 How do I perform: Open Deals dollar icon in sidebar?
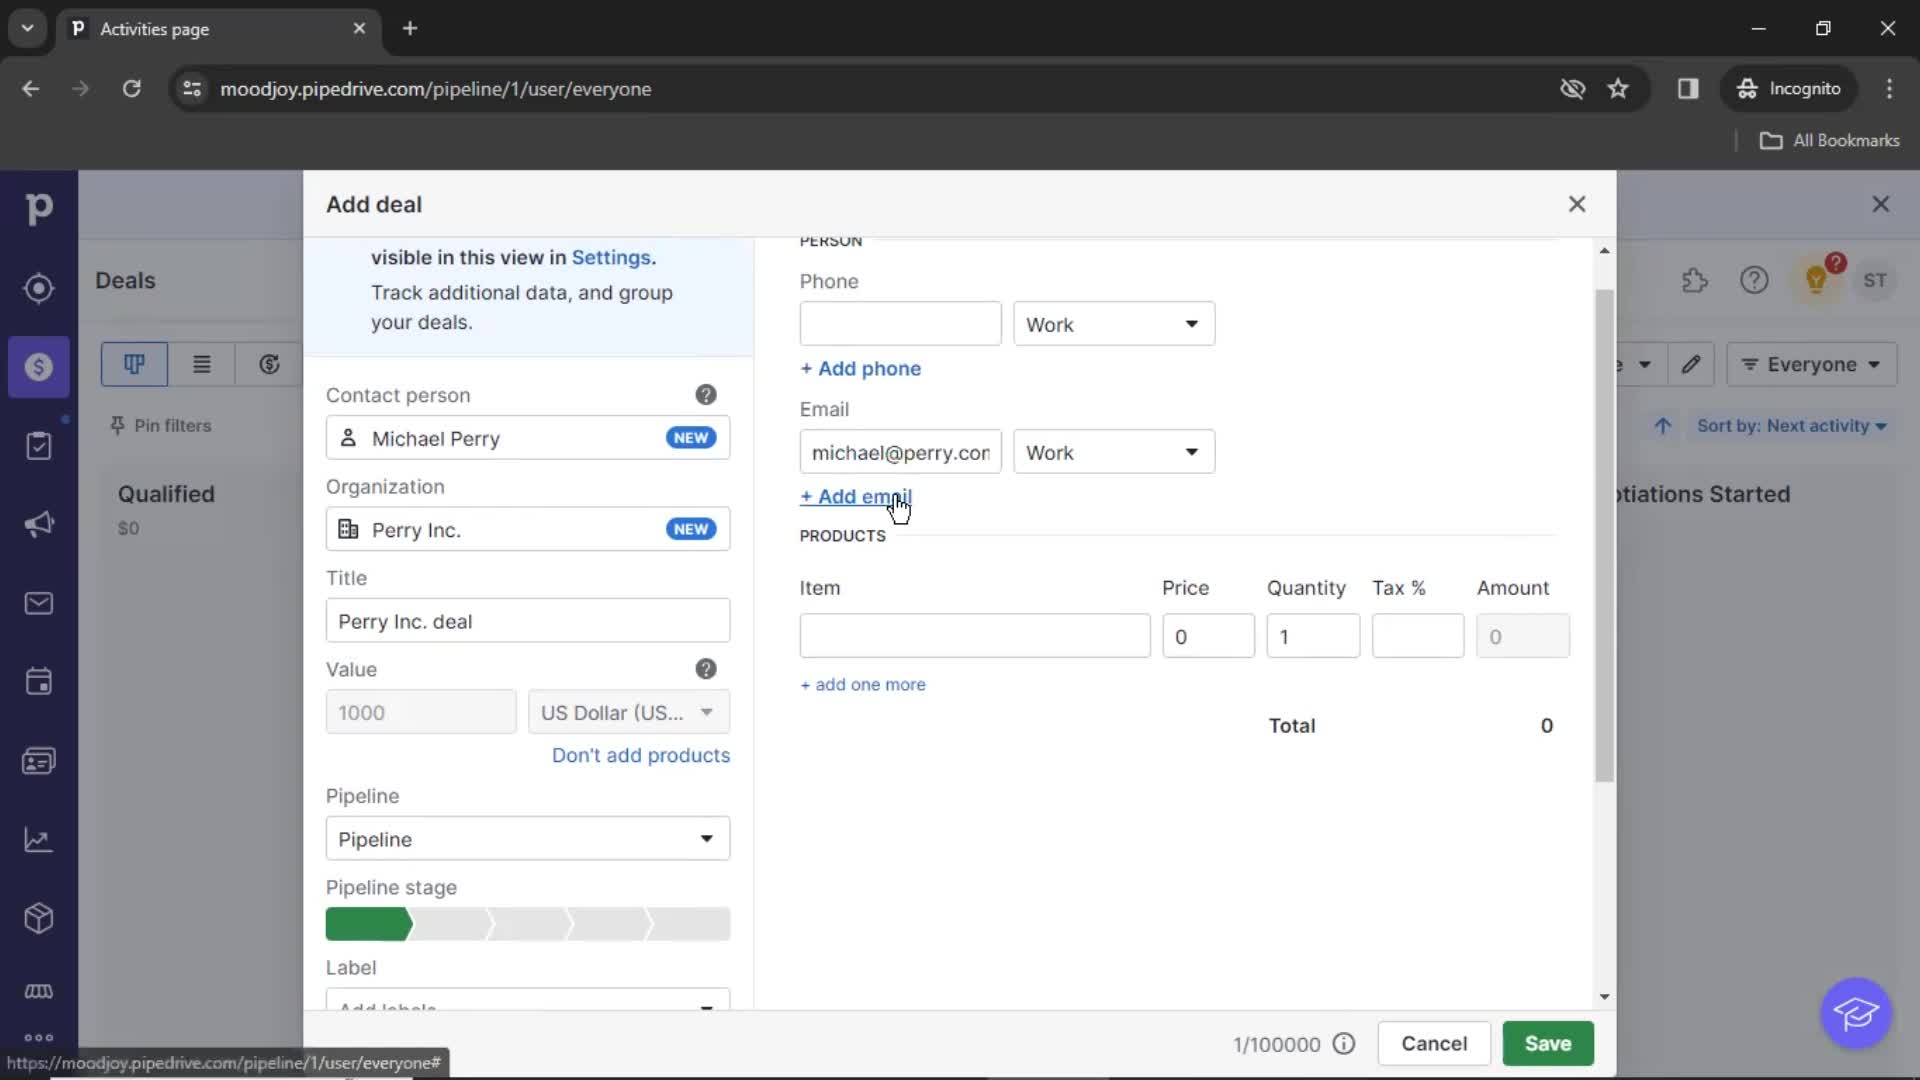tap(38, 367)
